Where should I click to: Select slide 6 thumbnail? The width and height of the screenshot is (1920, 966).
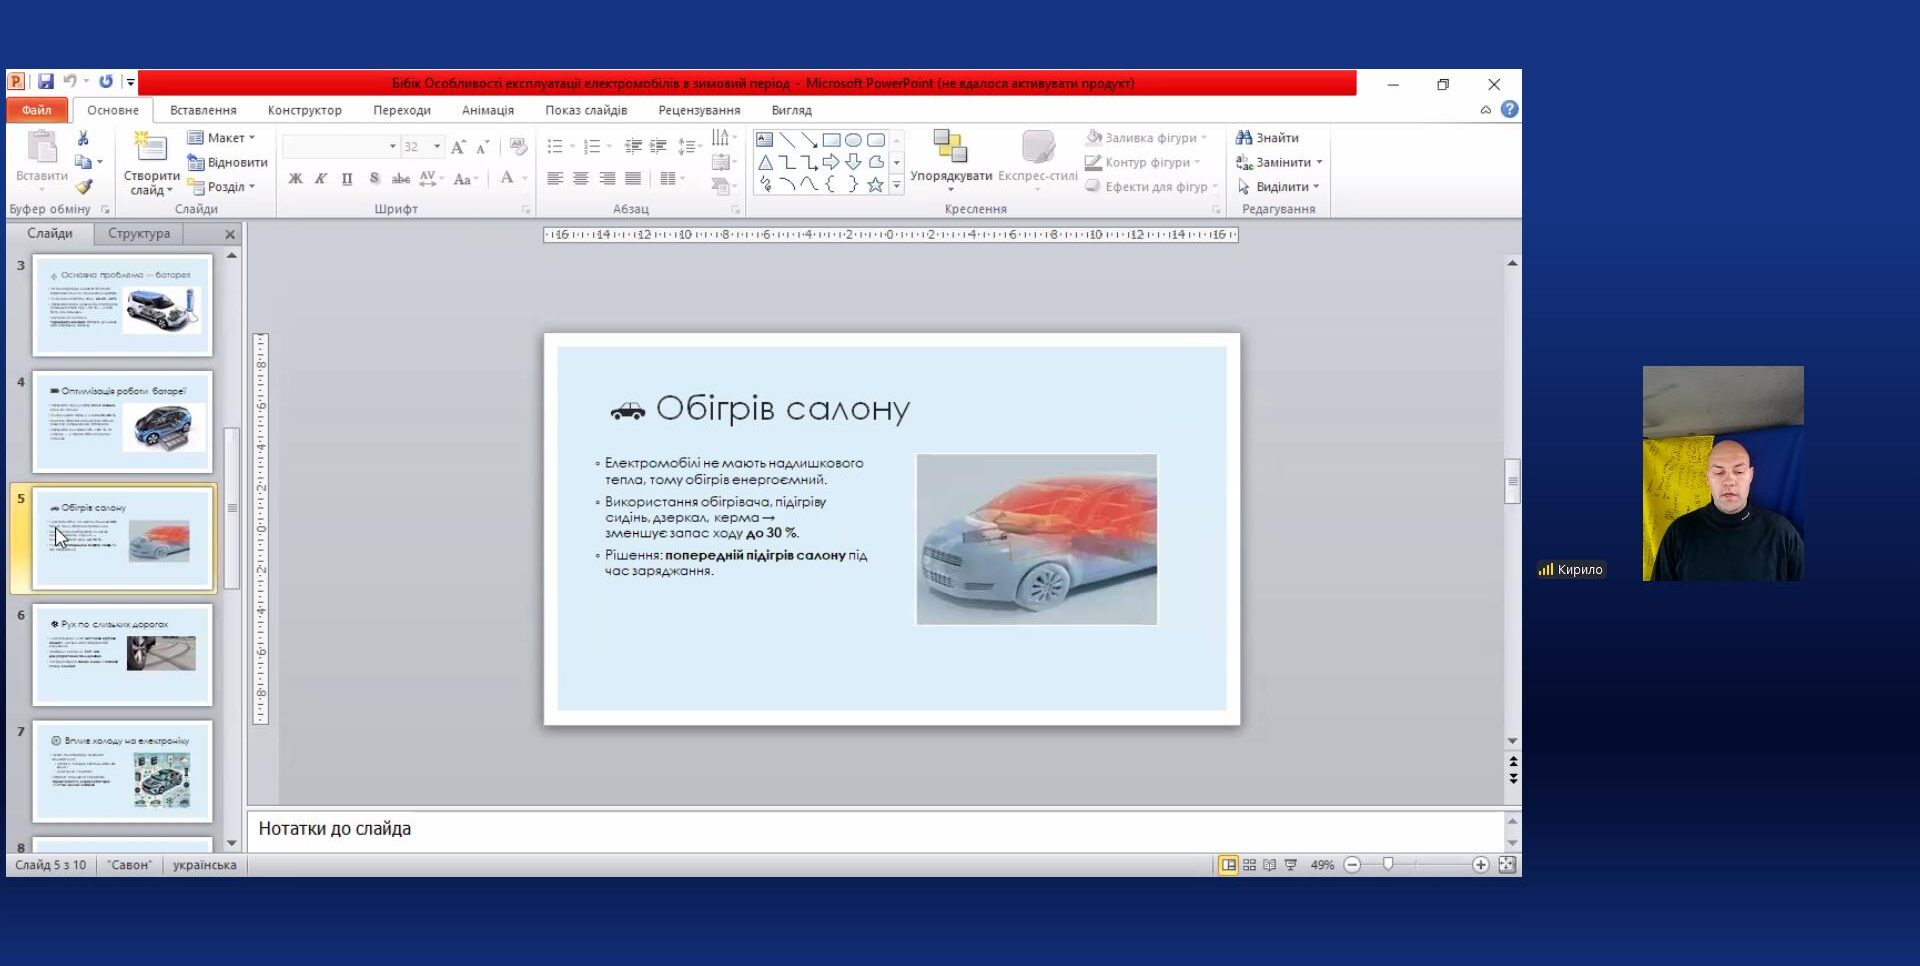122,655
